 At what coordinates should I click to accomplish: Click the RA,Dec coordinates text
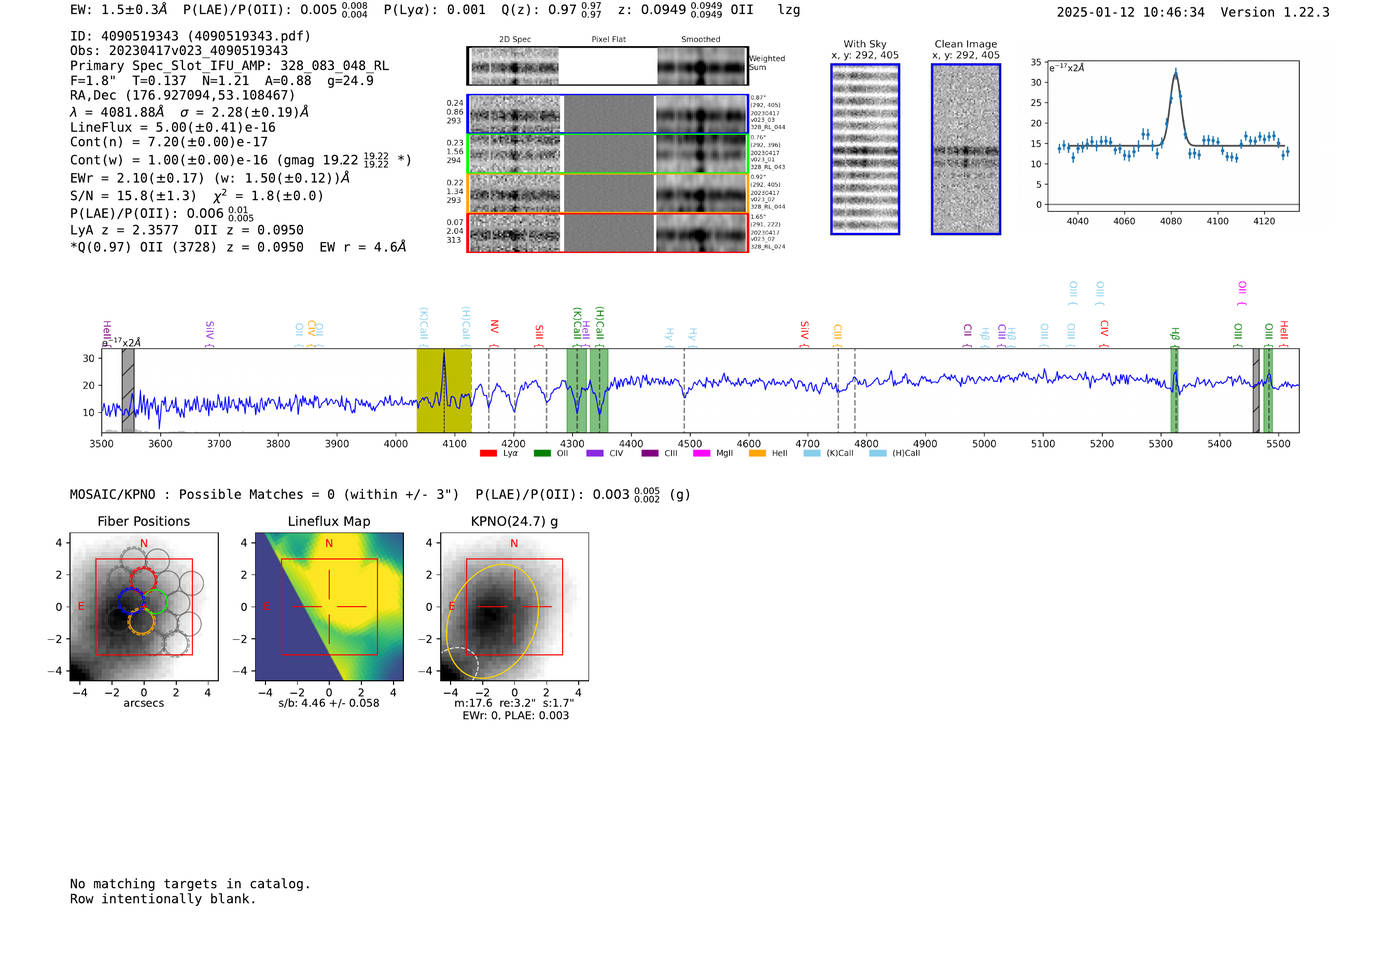pyautogui.click(x=182, y=96)
